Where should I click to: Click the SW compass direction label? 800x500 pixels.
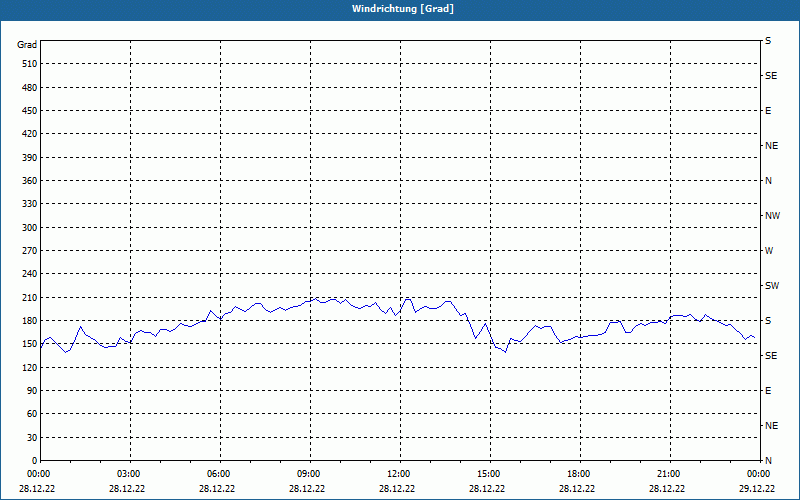click(x=772, y=286)
